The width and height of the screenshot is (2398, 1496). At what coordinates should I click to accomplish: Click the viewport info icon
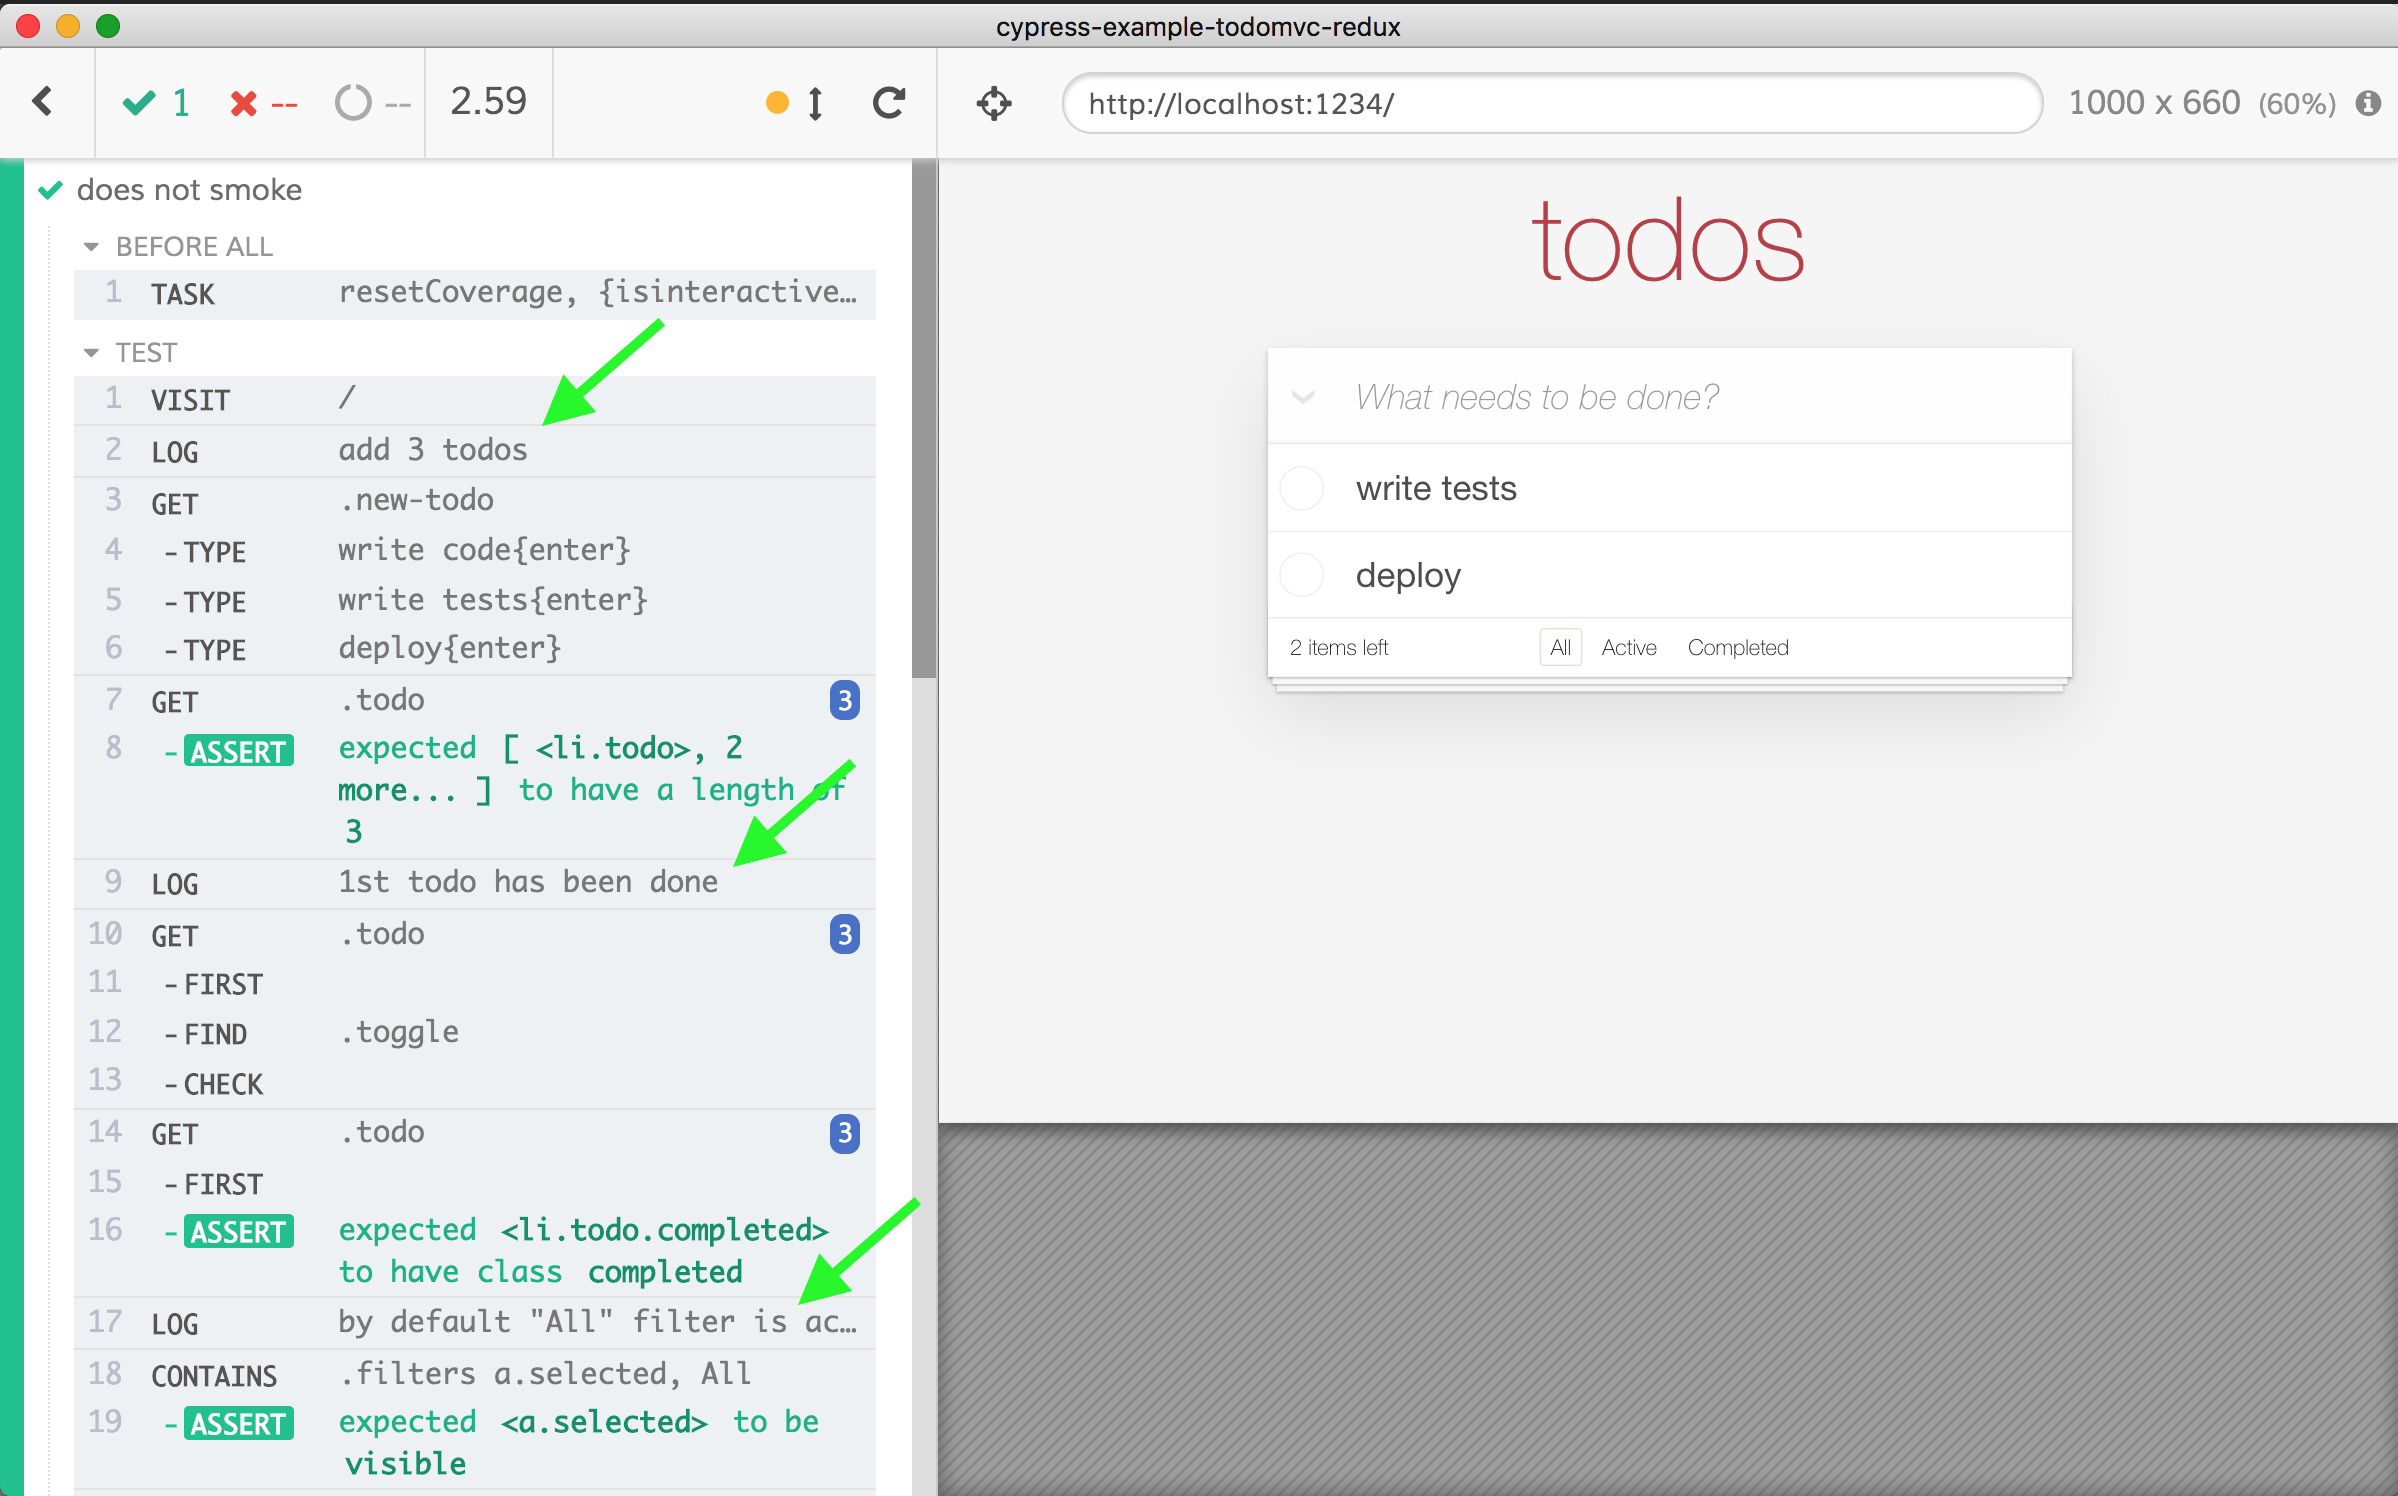pos(2367,103)
